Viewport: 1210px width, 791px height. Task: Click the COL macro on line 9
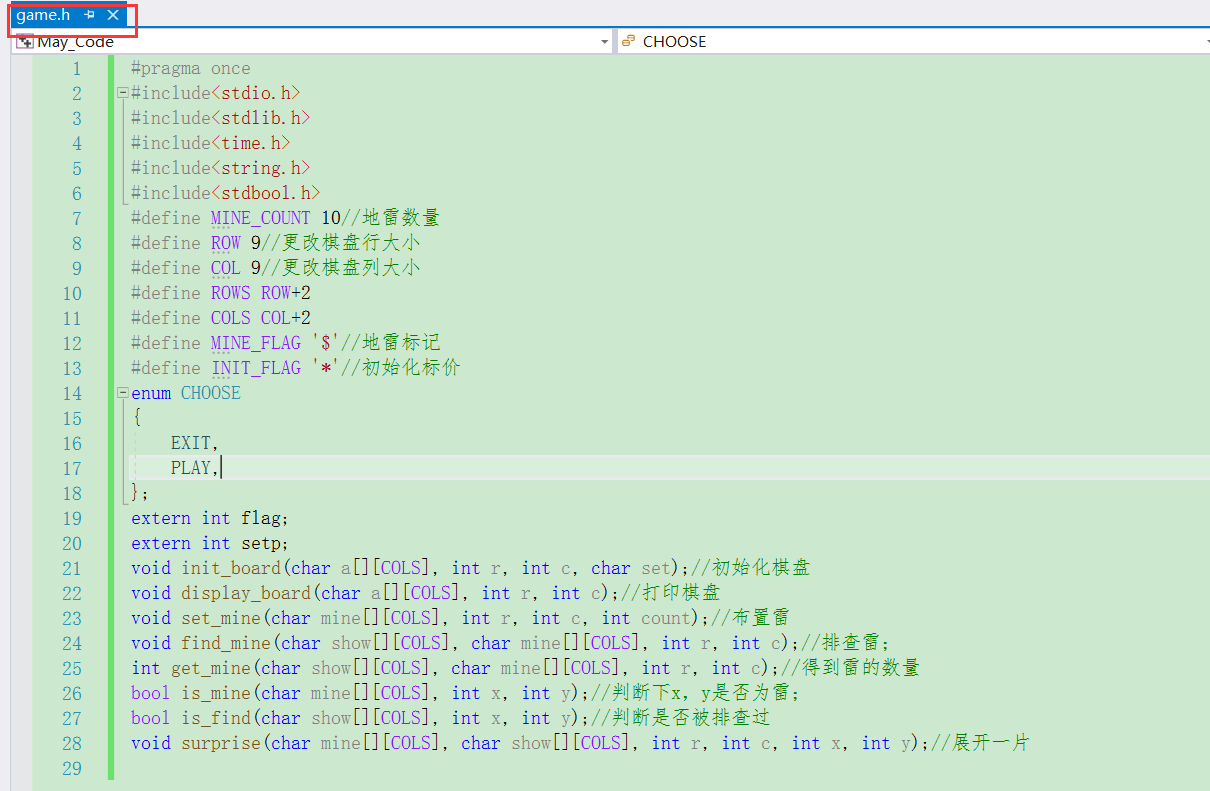(x=226, y=268)
